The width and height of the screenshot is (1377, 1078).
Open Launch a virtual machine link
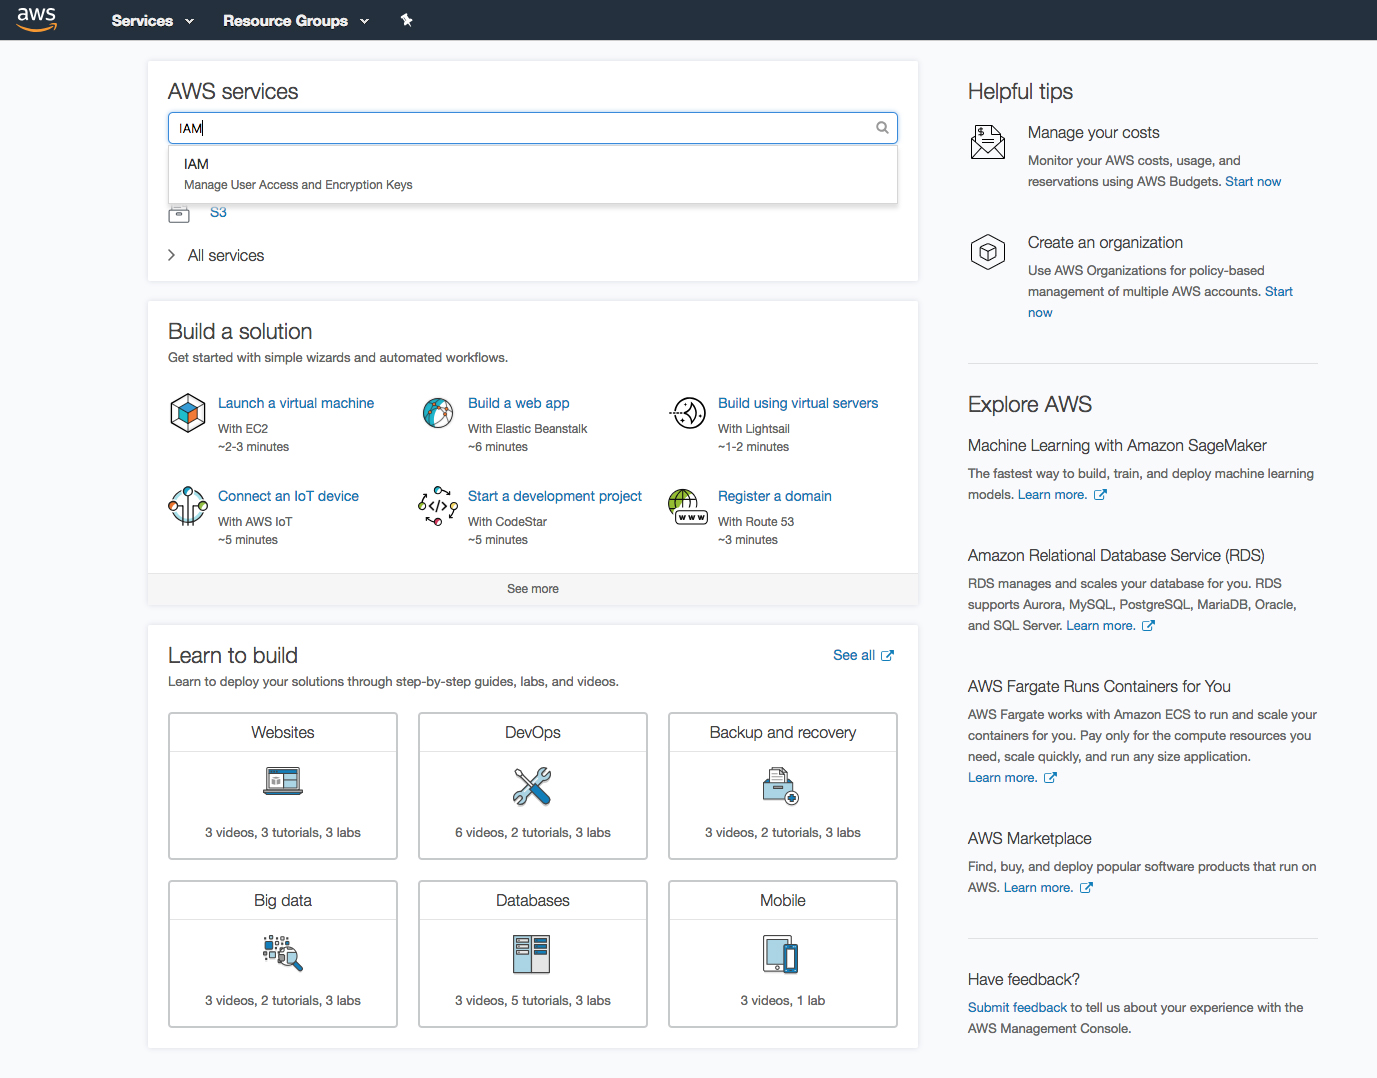coord(296,403)
